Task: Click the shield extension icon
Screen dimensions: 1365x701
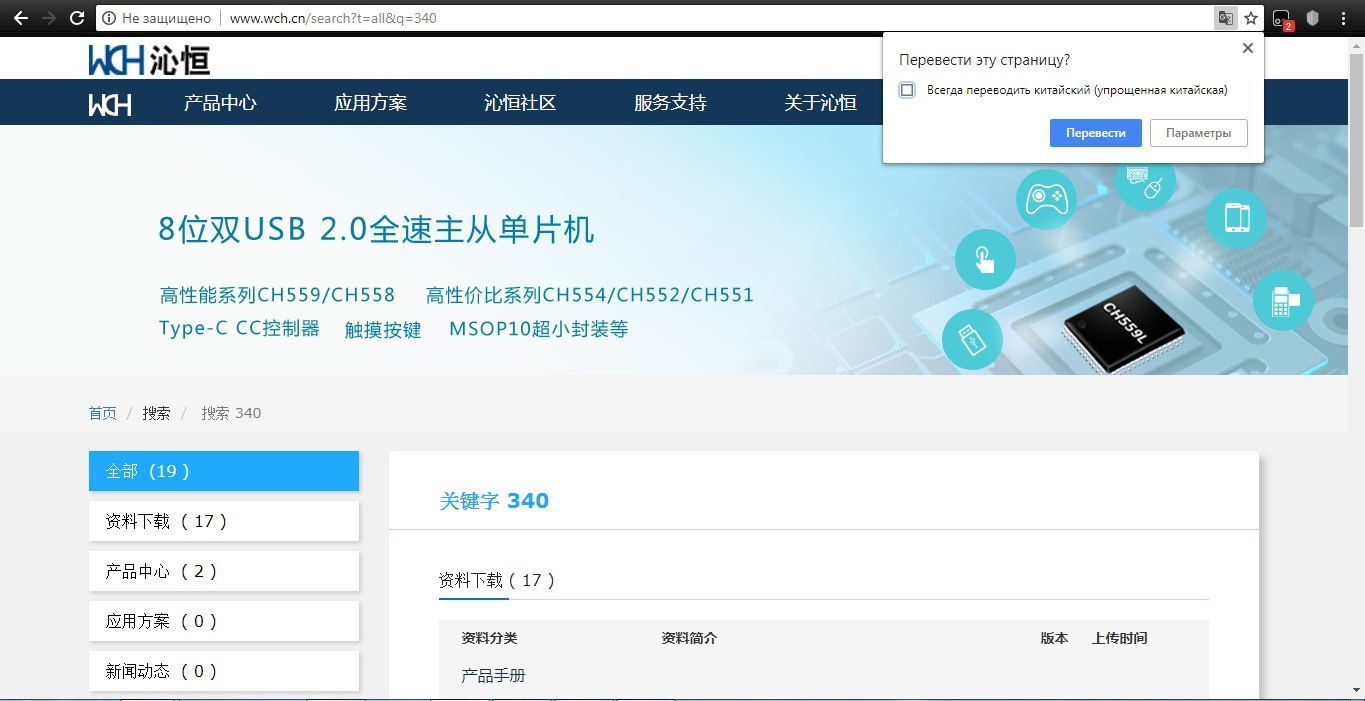Action: coord(1313,18)
